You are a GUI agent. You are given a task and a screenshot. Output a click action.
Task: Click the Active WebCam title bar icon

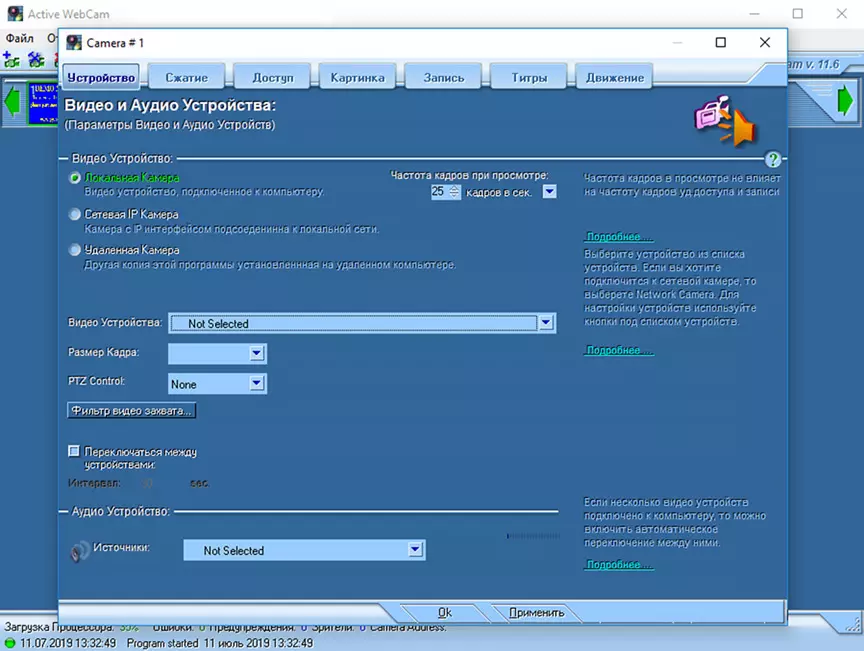(15, 14)
